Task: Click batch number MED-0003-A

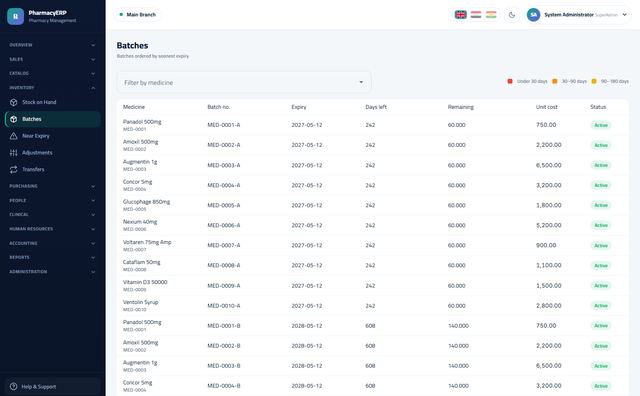Action: [224, 165]
